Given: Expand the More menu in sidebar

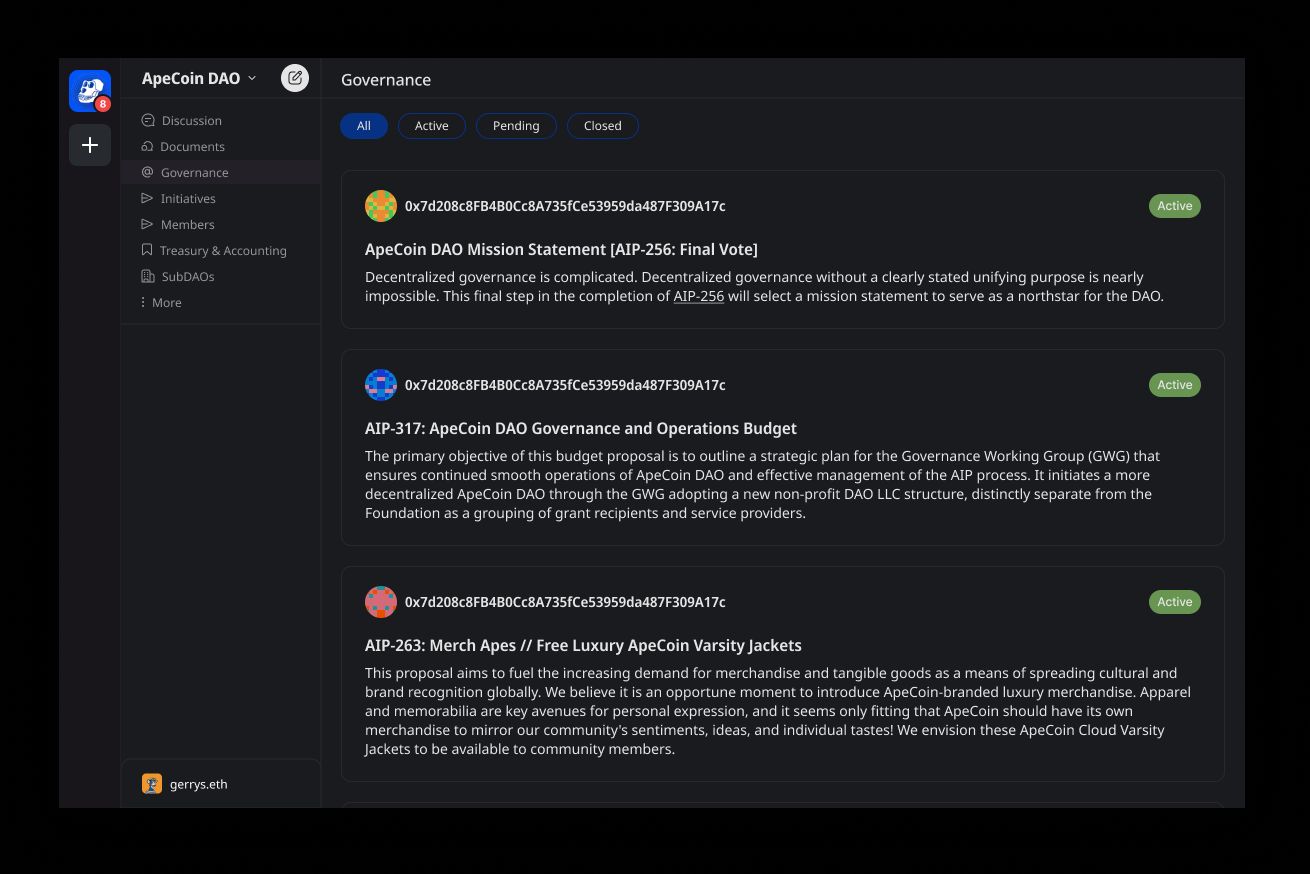Looking at the screenshot, I should (x=167, y=302).
